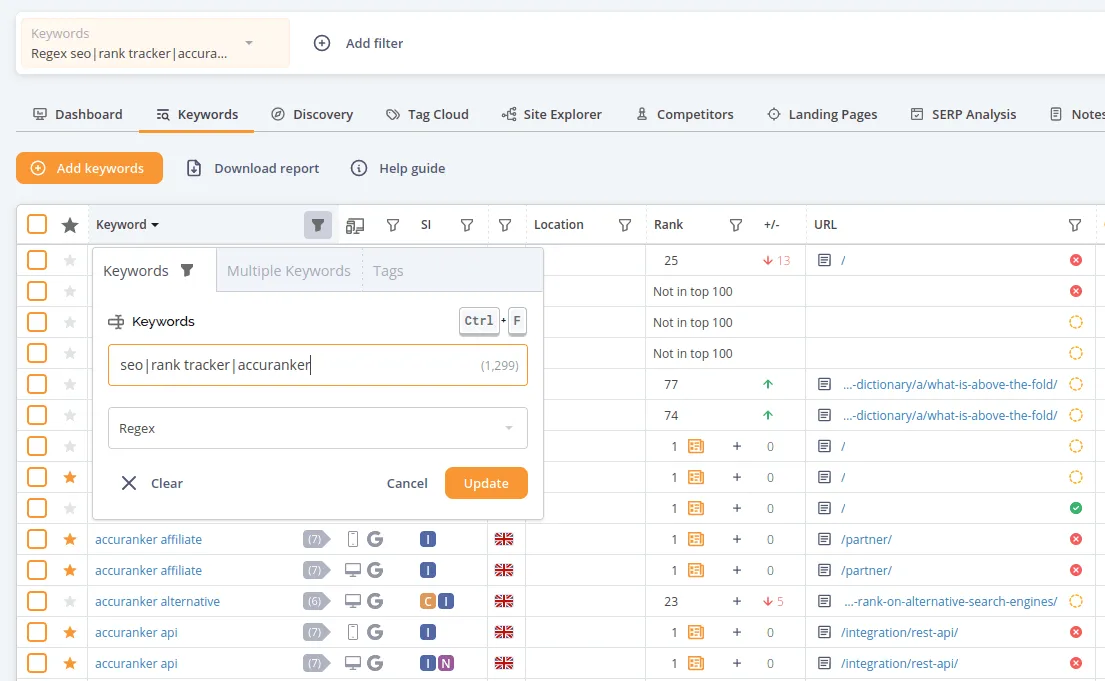Open the Keyword column sort dropdown
The height and width of the screenshot is (681, 1105).
click(x=128, y=225)
